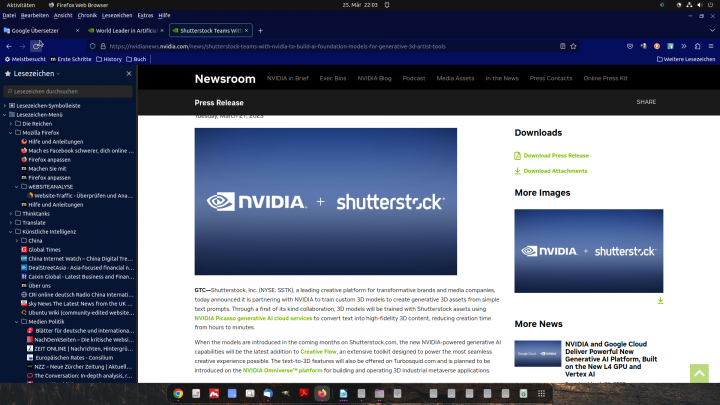Collapse the Künstliche Intelligenz folder
Image resolution: width=720 pixels, height=405 pixels.
(x=11, y=232)
